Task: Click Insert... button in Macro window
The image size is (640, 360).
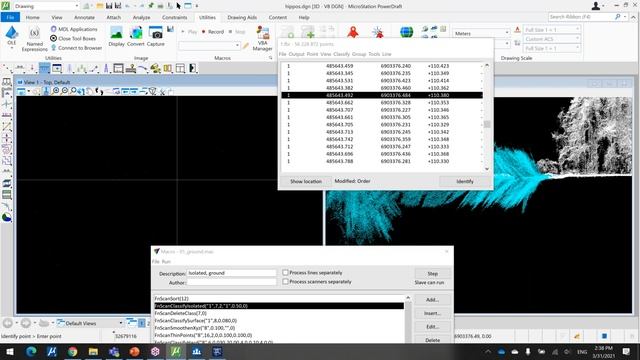Action: point(432,313)
